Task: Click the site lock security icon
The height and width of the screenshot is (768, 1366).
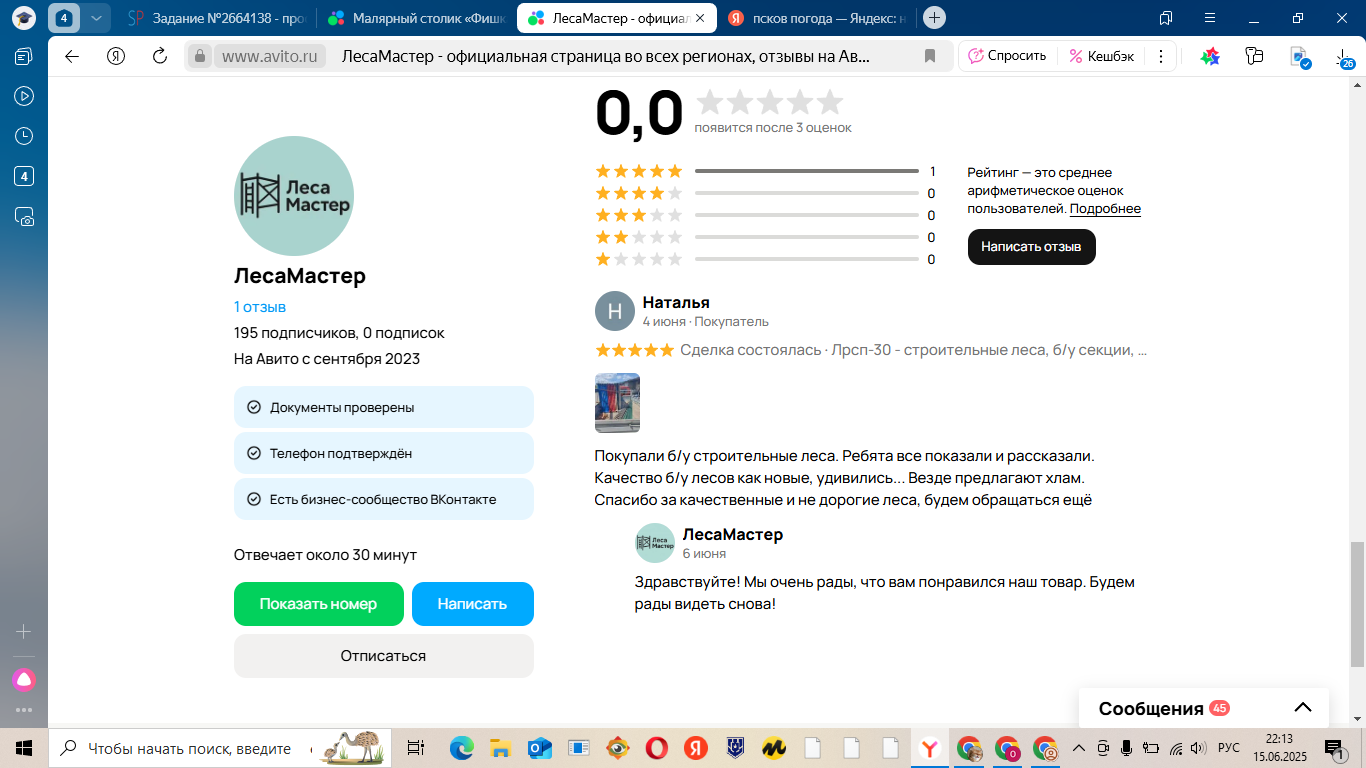Action: tap(200, 57)
